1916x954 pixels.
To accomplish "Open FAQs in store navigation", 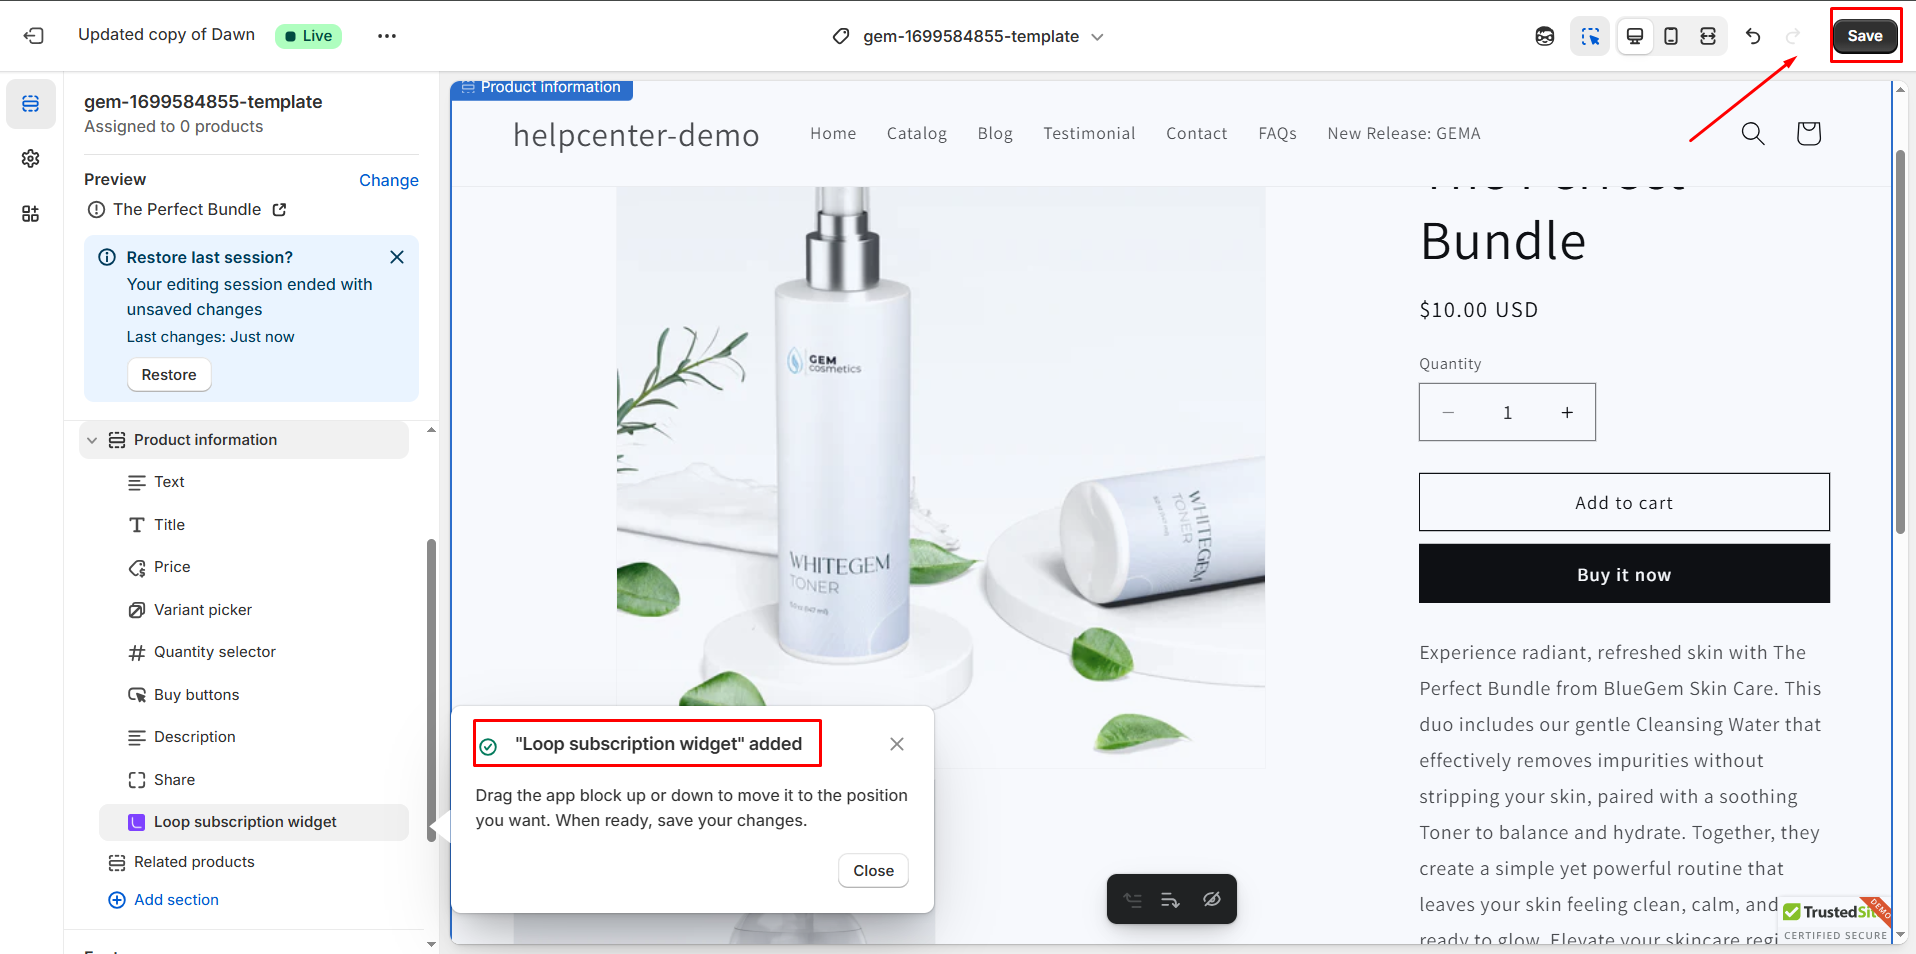I will pos(1277,134).
